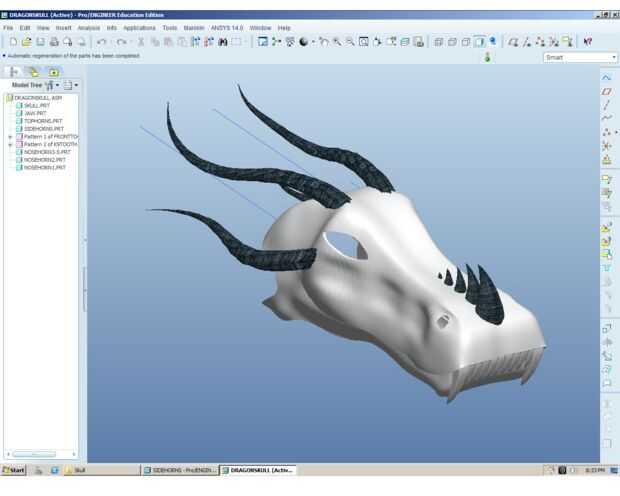The width and height of the screenshot is (620, 496).
Task: Switch to Shading display mode
Action: [x=479, y=42]
